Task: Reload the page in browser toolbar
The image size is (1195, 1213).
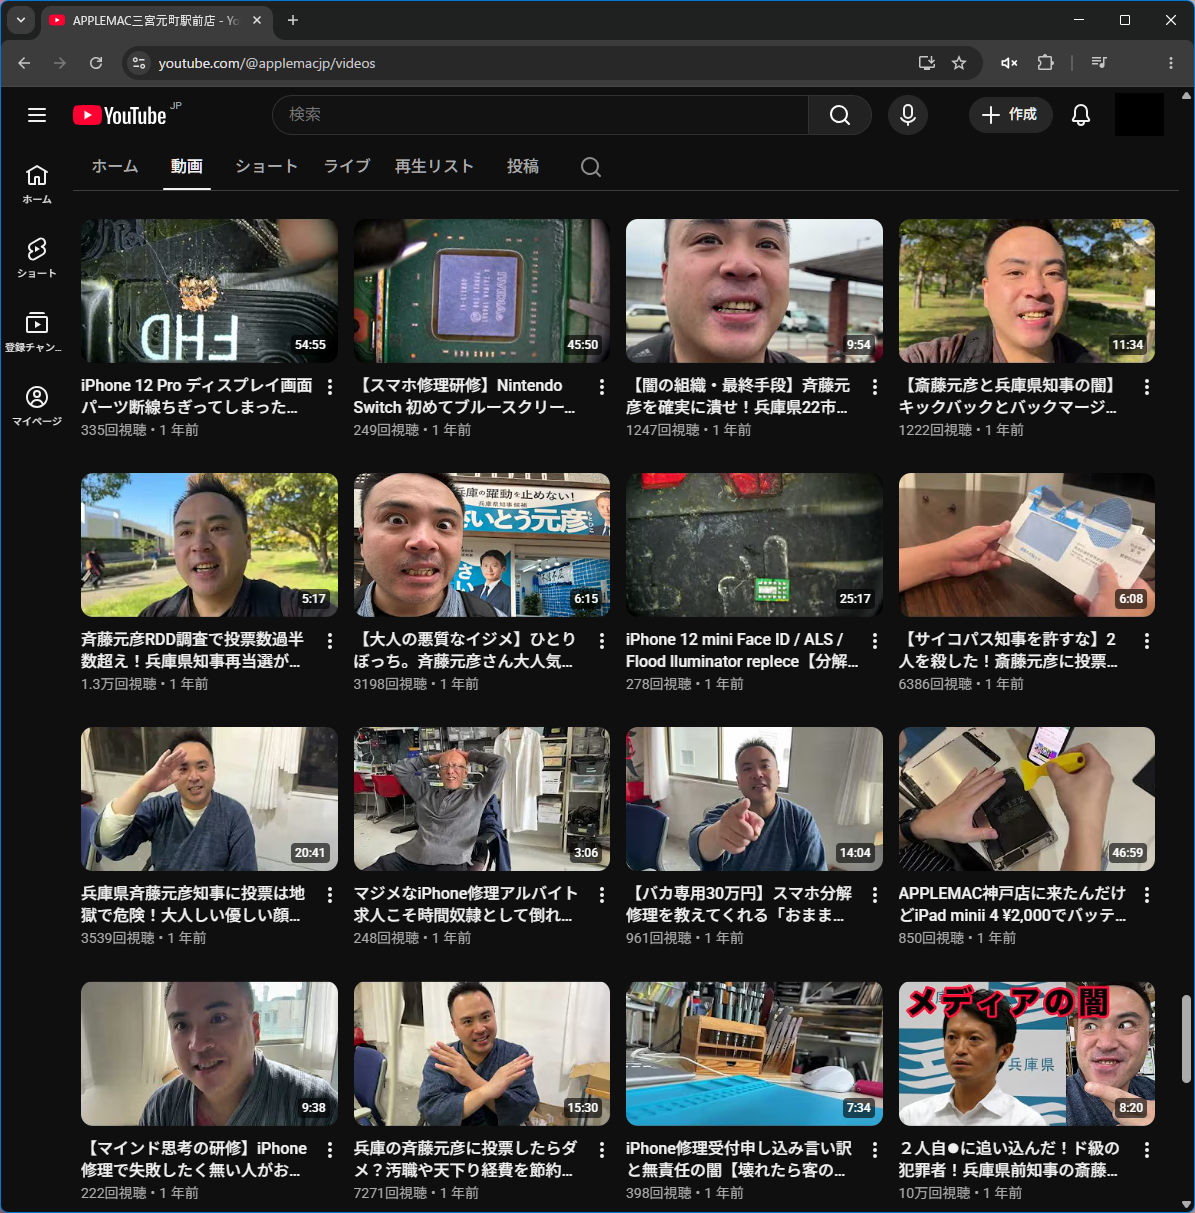Action: [96, 63]
